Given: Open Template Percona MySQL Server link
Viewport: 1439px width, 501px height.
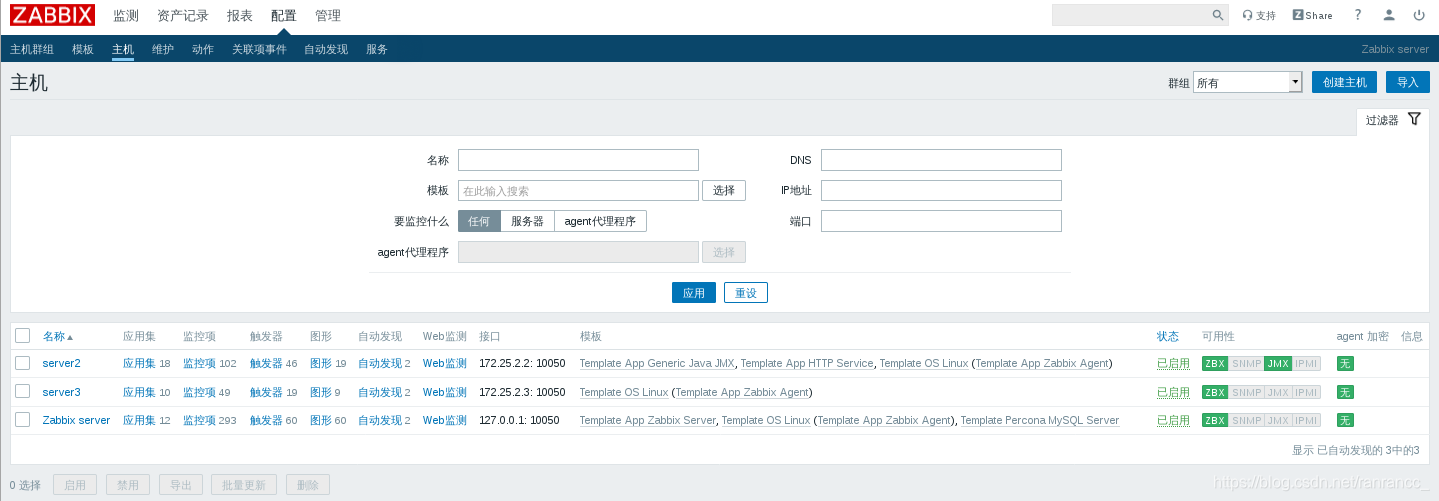Looking at the screenshot, I should coord(1040,420).
